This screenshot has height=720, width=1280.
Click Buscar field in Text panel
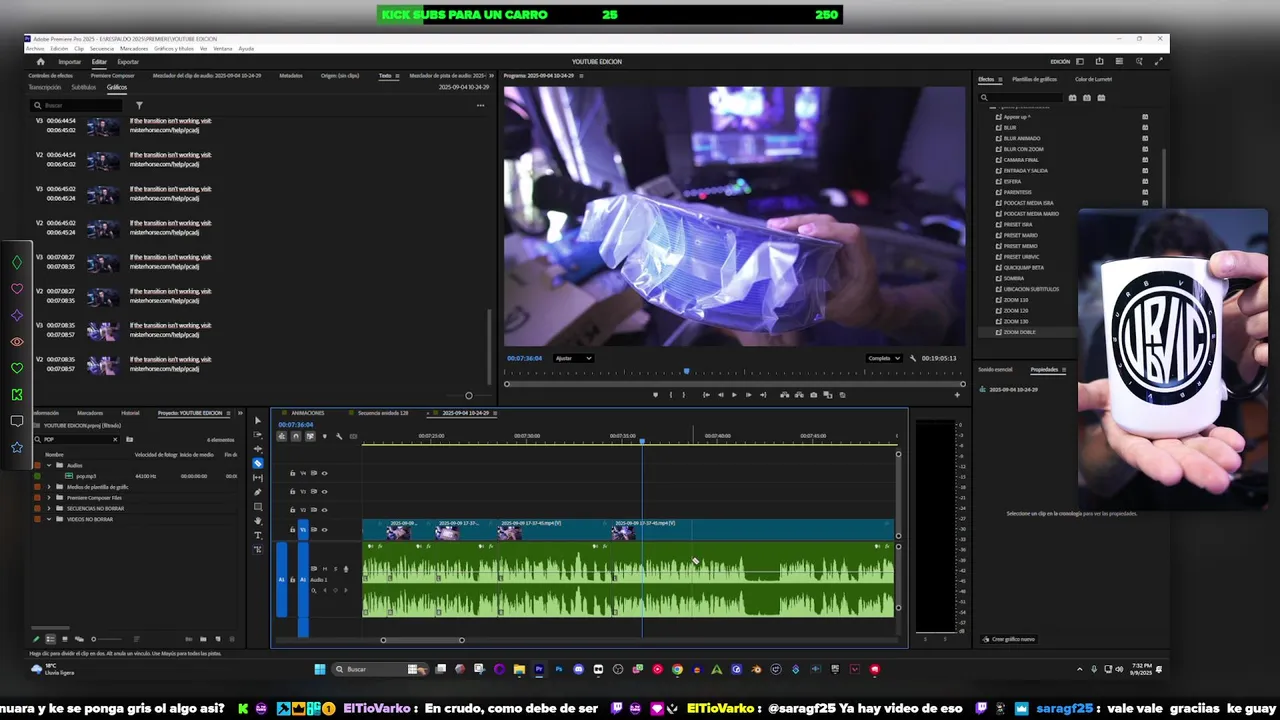75,105
